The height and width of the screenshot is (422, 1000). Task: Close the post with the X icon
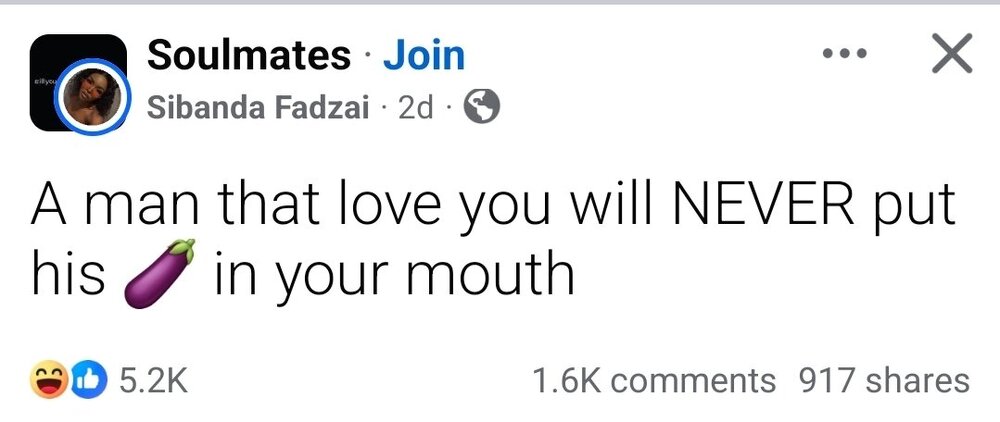(951, 56)
